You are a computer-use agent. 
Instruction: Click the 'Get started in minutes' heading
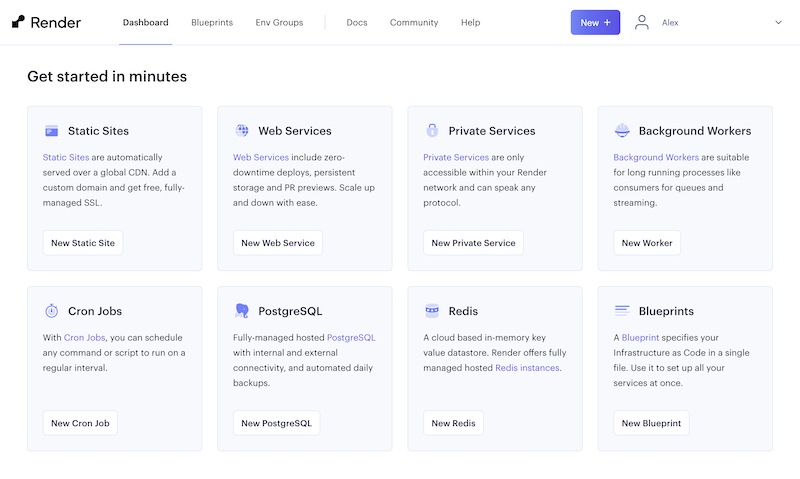coord(107,76)
